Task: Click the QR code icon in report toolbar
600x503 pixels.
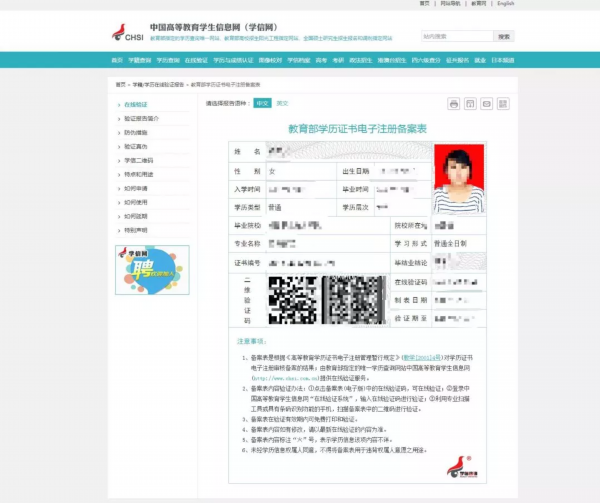Action: pyautogui.click(x=503, y=104)
